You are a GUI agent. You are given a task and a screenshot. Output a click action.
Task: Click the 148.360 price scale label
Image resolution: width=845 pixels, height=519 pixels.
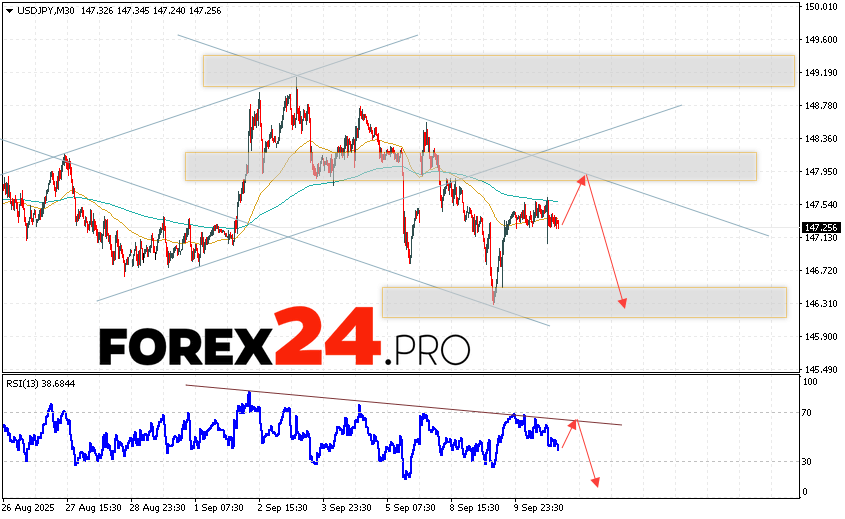[821, 139]
